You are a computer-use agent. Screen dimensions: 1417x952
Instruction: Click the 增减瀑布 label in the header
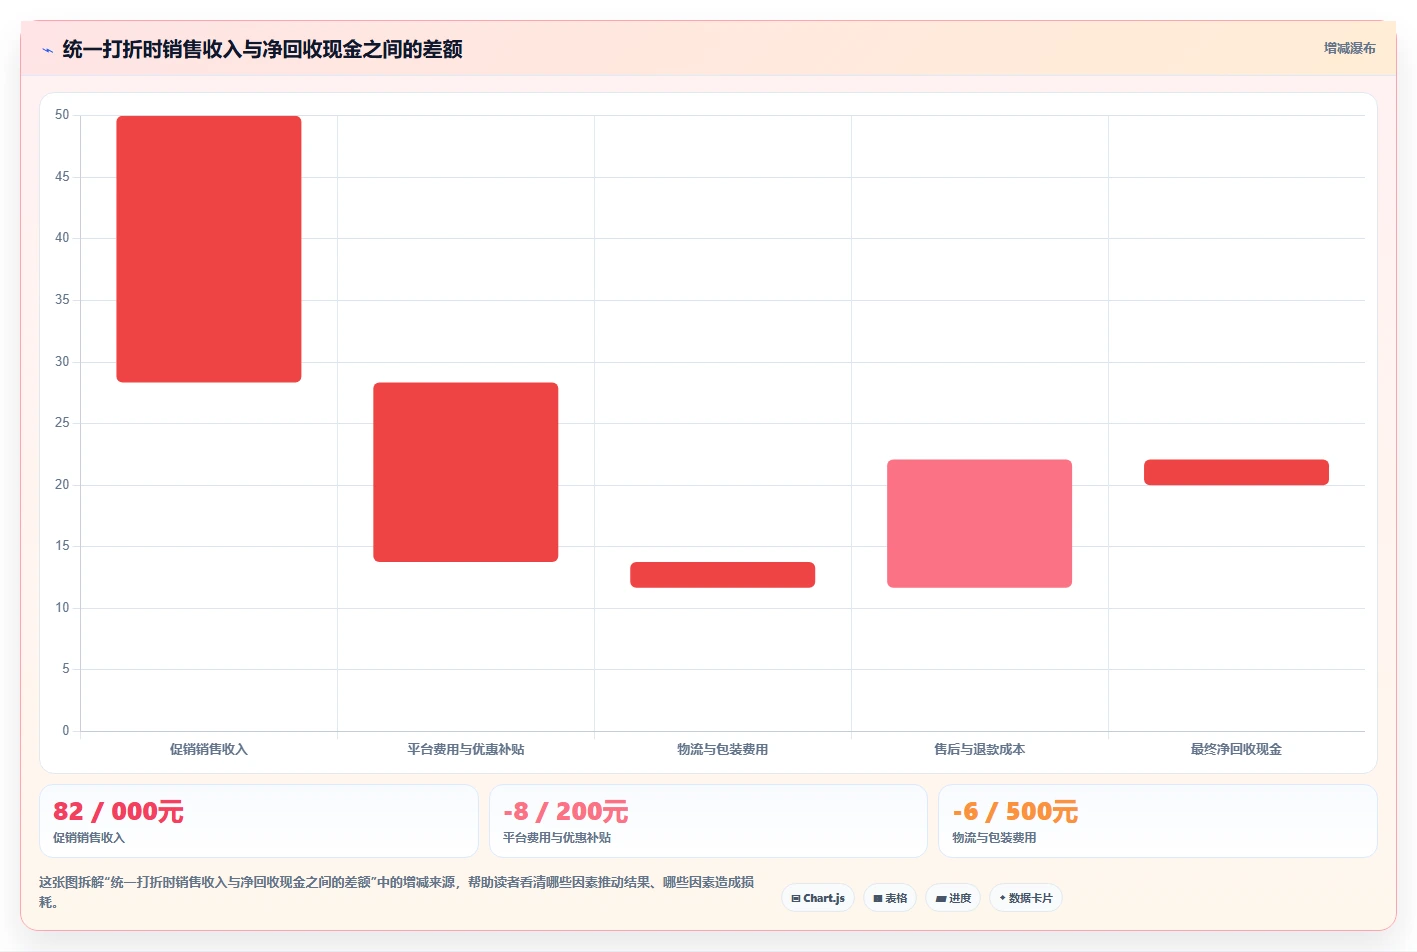(1349, 48)
